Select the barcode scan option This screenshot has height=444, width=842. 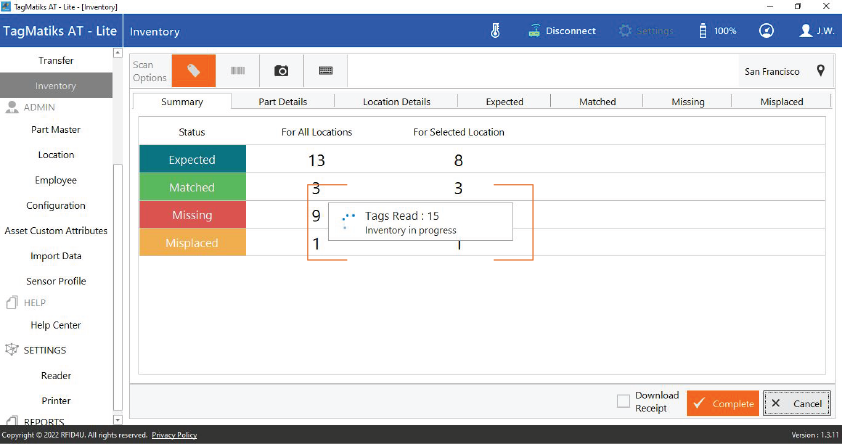click(238, 71)
